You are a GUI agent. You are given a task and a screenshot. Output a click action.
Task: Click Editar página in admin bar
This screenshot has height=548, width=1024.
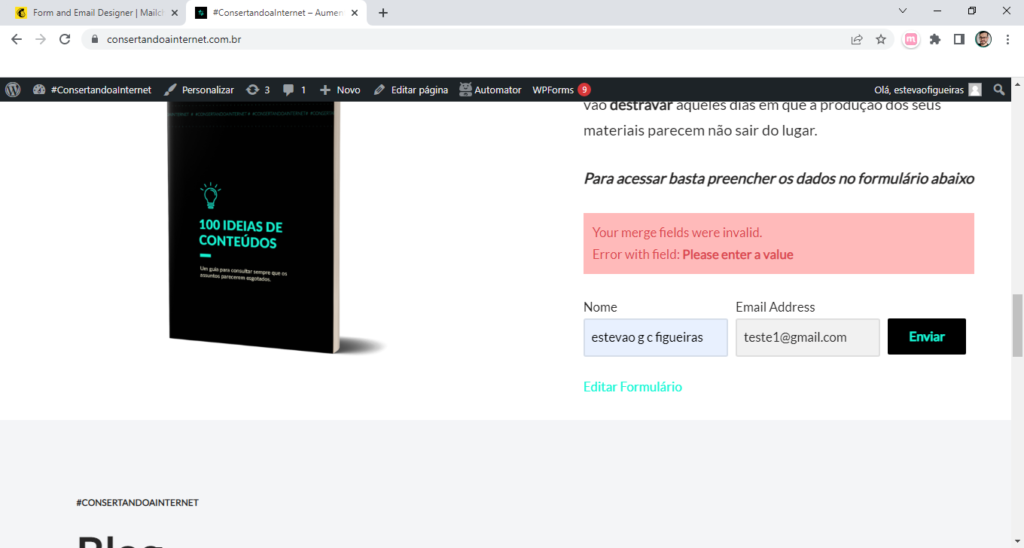tap(411, 89)
